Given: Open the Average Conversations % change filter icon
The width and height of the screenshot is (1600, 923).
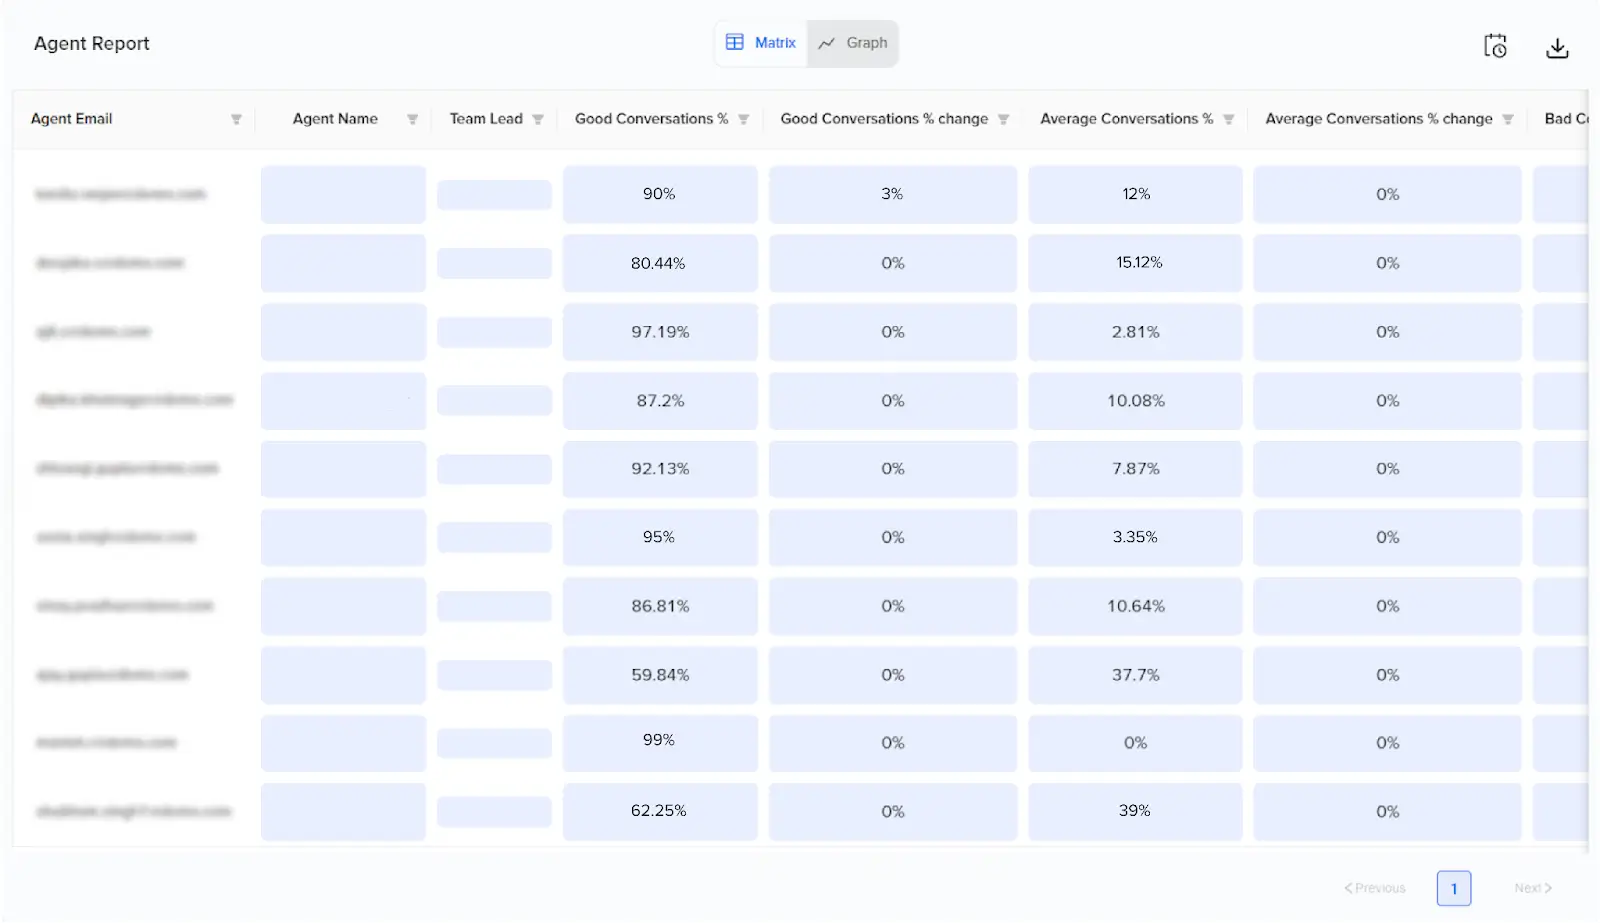Looking at the screenshot, I should [1510, 118].
